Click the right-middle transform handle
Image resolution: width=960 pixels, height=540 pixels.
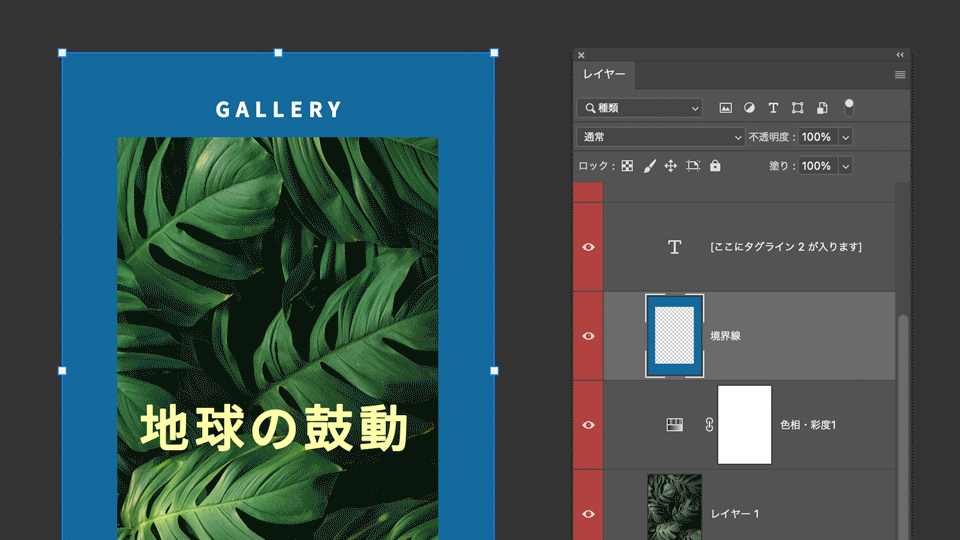(x=494, y=370)
